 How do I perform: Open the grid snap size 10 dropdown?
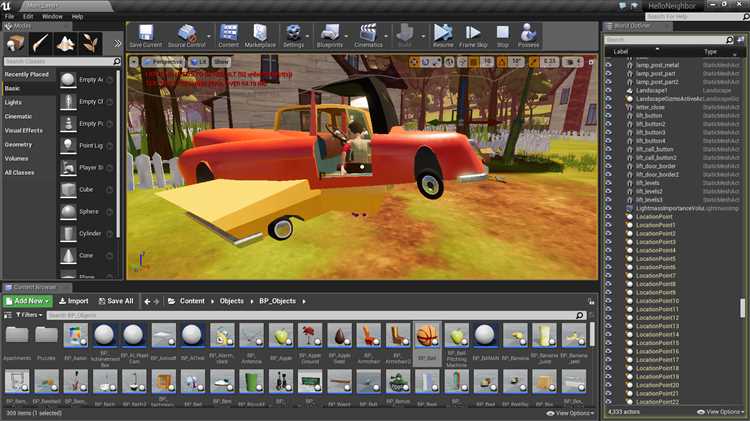click(486, 62)
